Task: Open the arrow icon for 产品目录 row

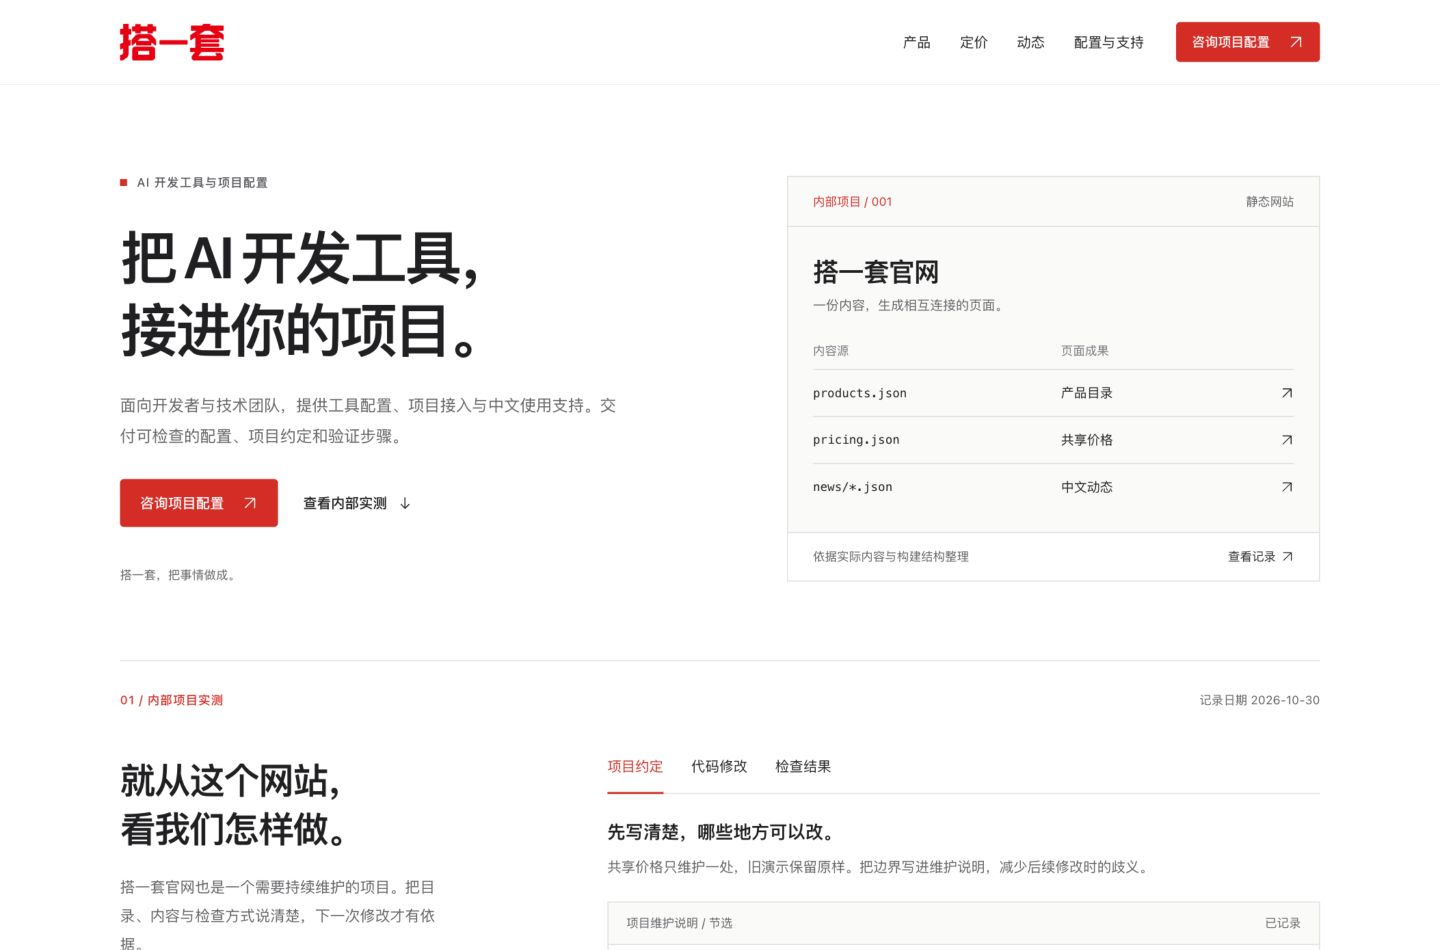Action: click(1287, 393)
